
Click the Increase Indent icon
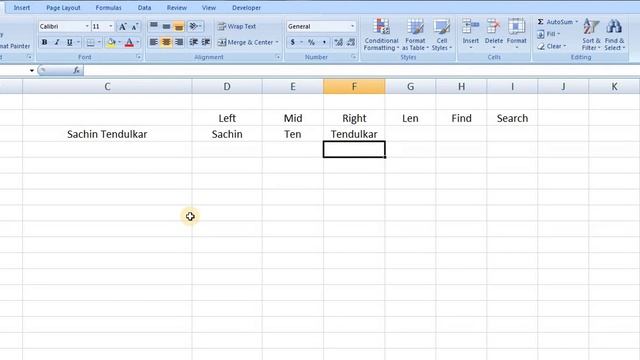tap(206, 42)
